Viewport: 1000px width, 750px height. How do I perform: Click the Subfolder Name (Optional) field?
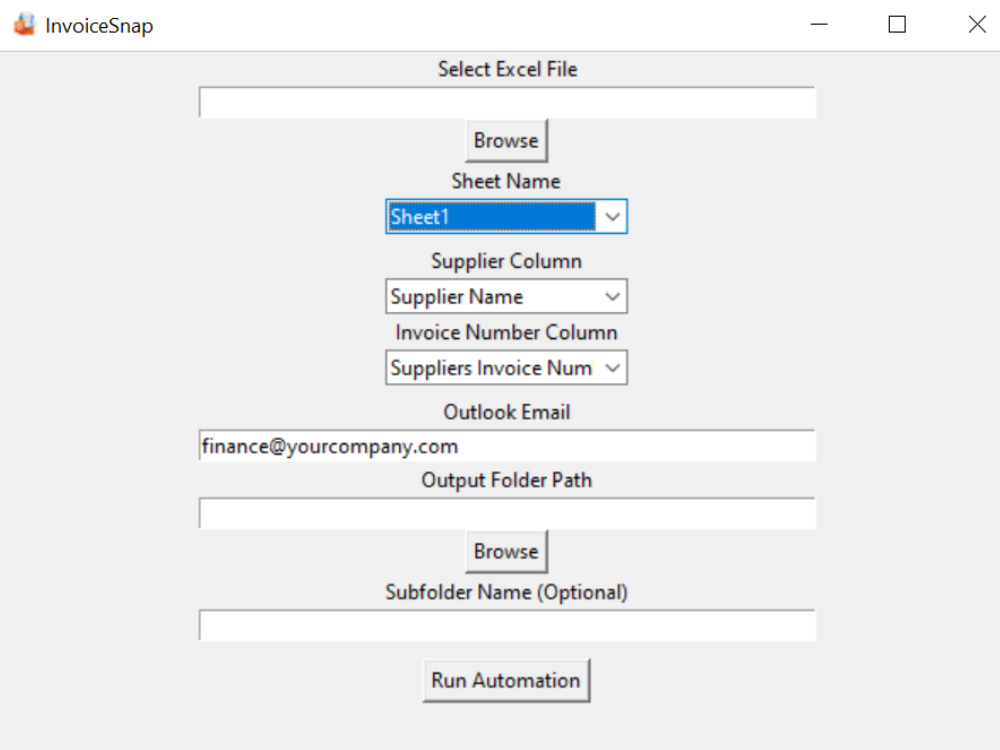tap(507, 626)
